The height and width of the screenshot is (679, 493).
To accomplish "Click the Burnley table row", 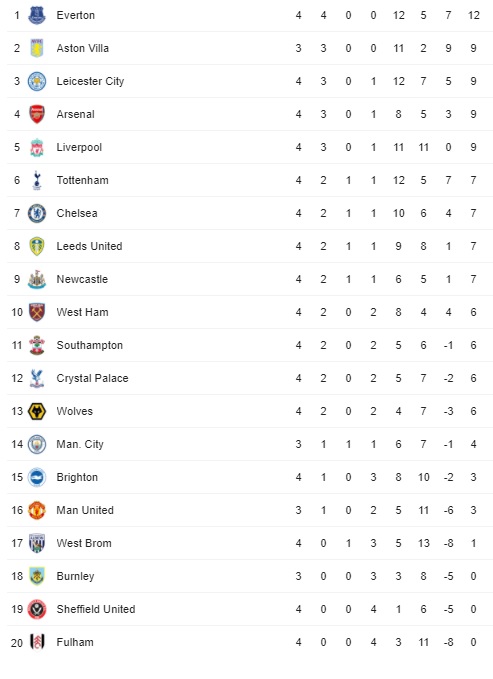I will pos(250,576).
